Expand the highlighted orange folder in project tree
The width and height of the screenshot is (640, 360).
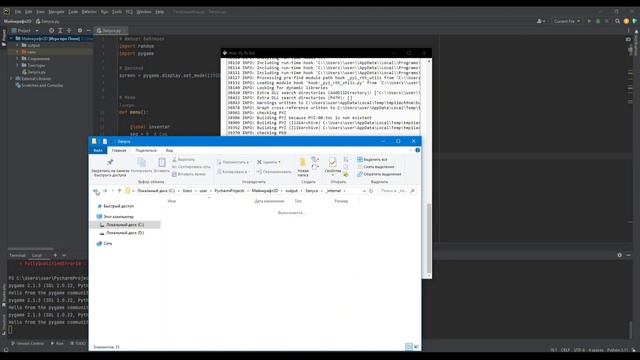(x=17, y=52)
